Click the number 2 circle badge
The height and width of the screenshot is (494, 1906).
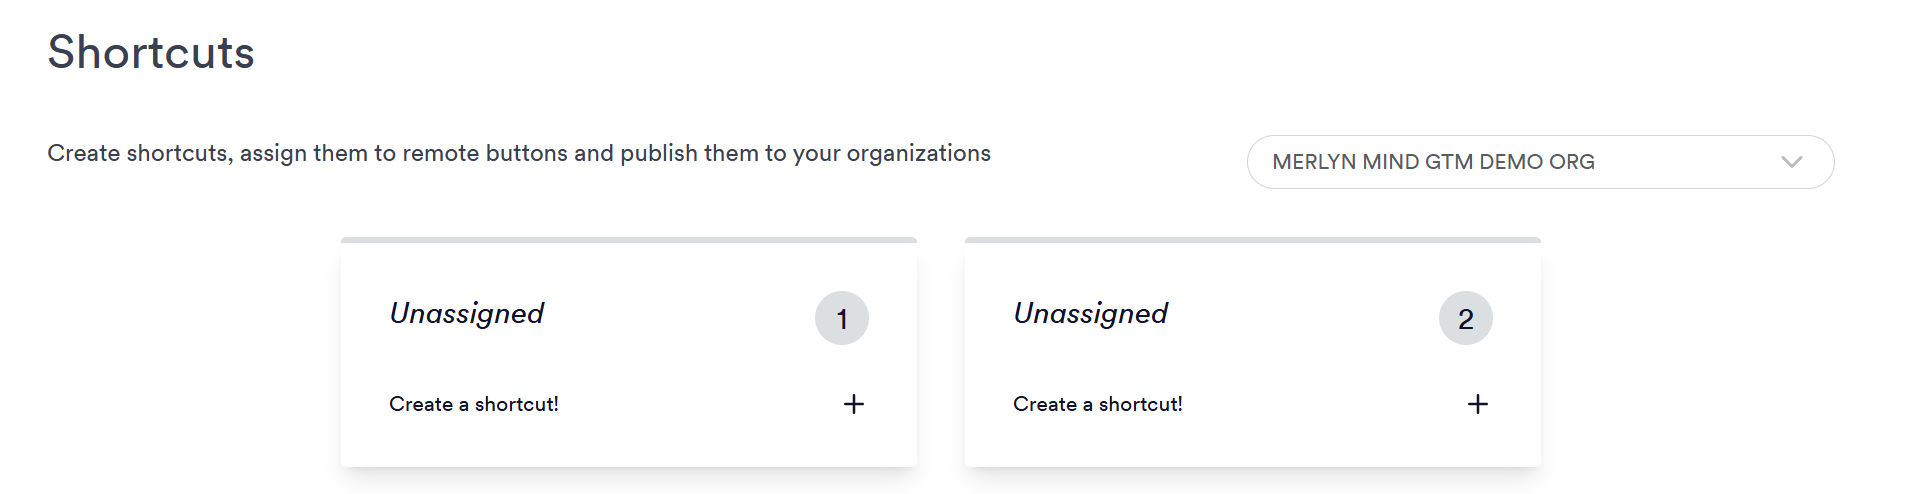[x=1465, y=319]
